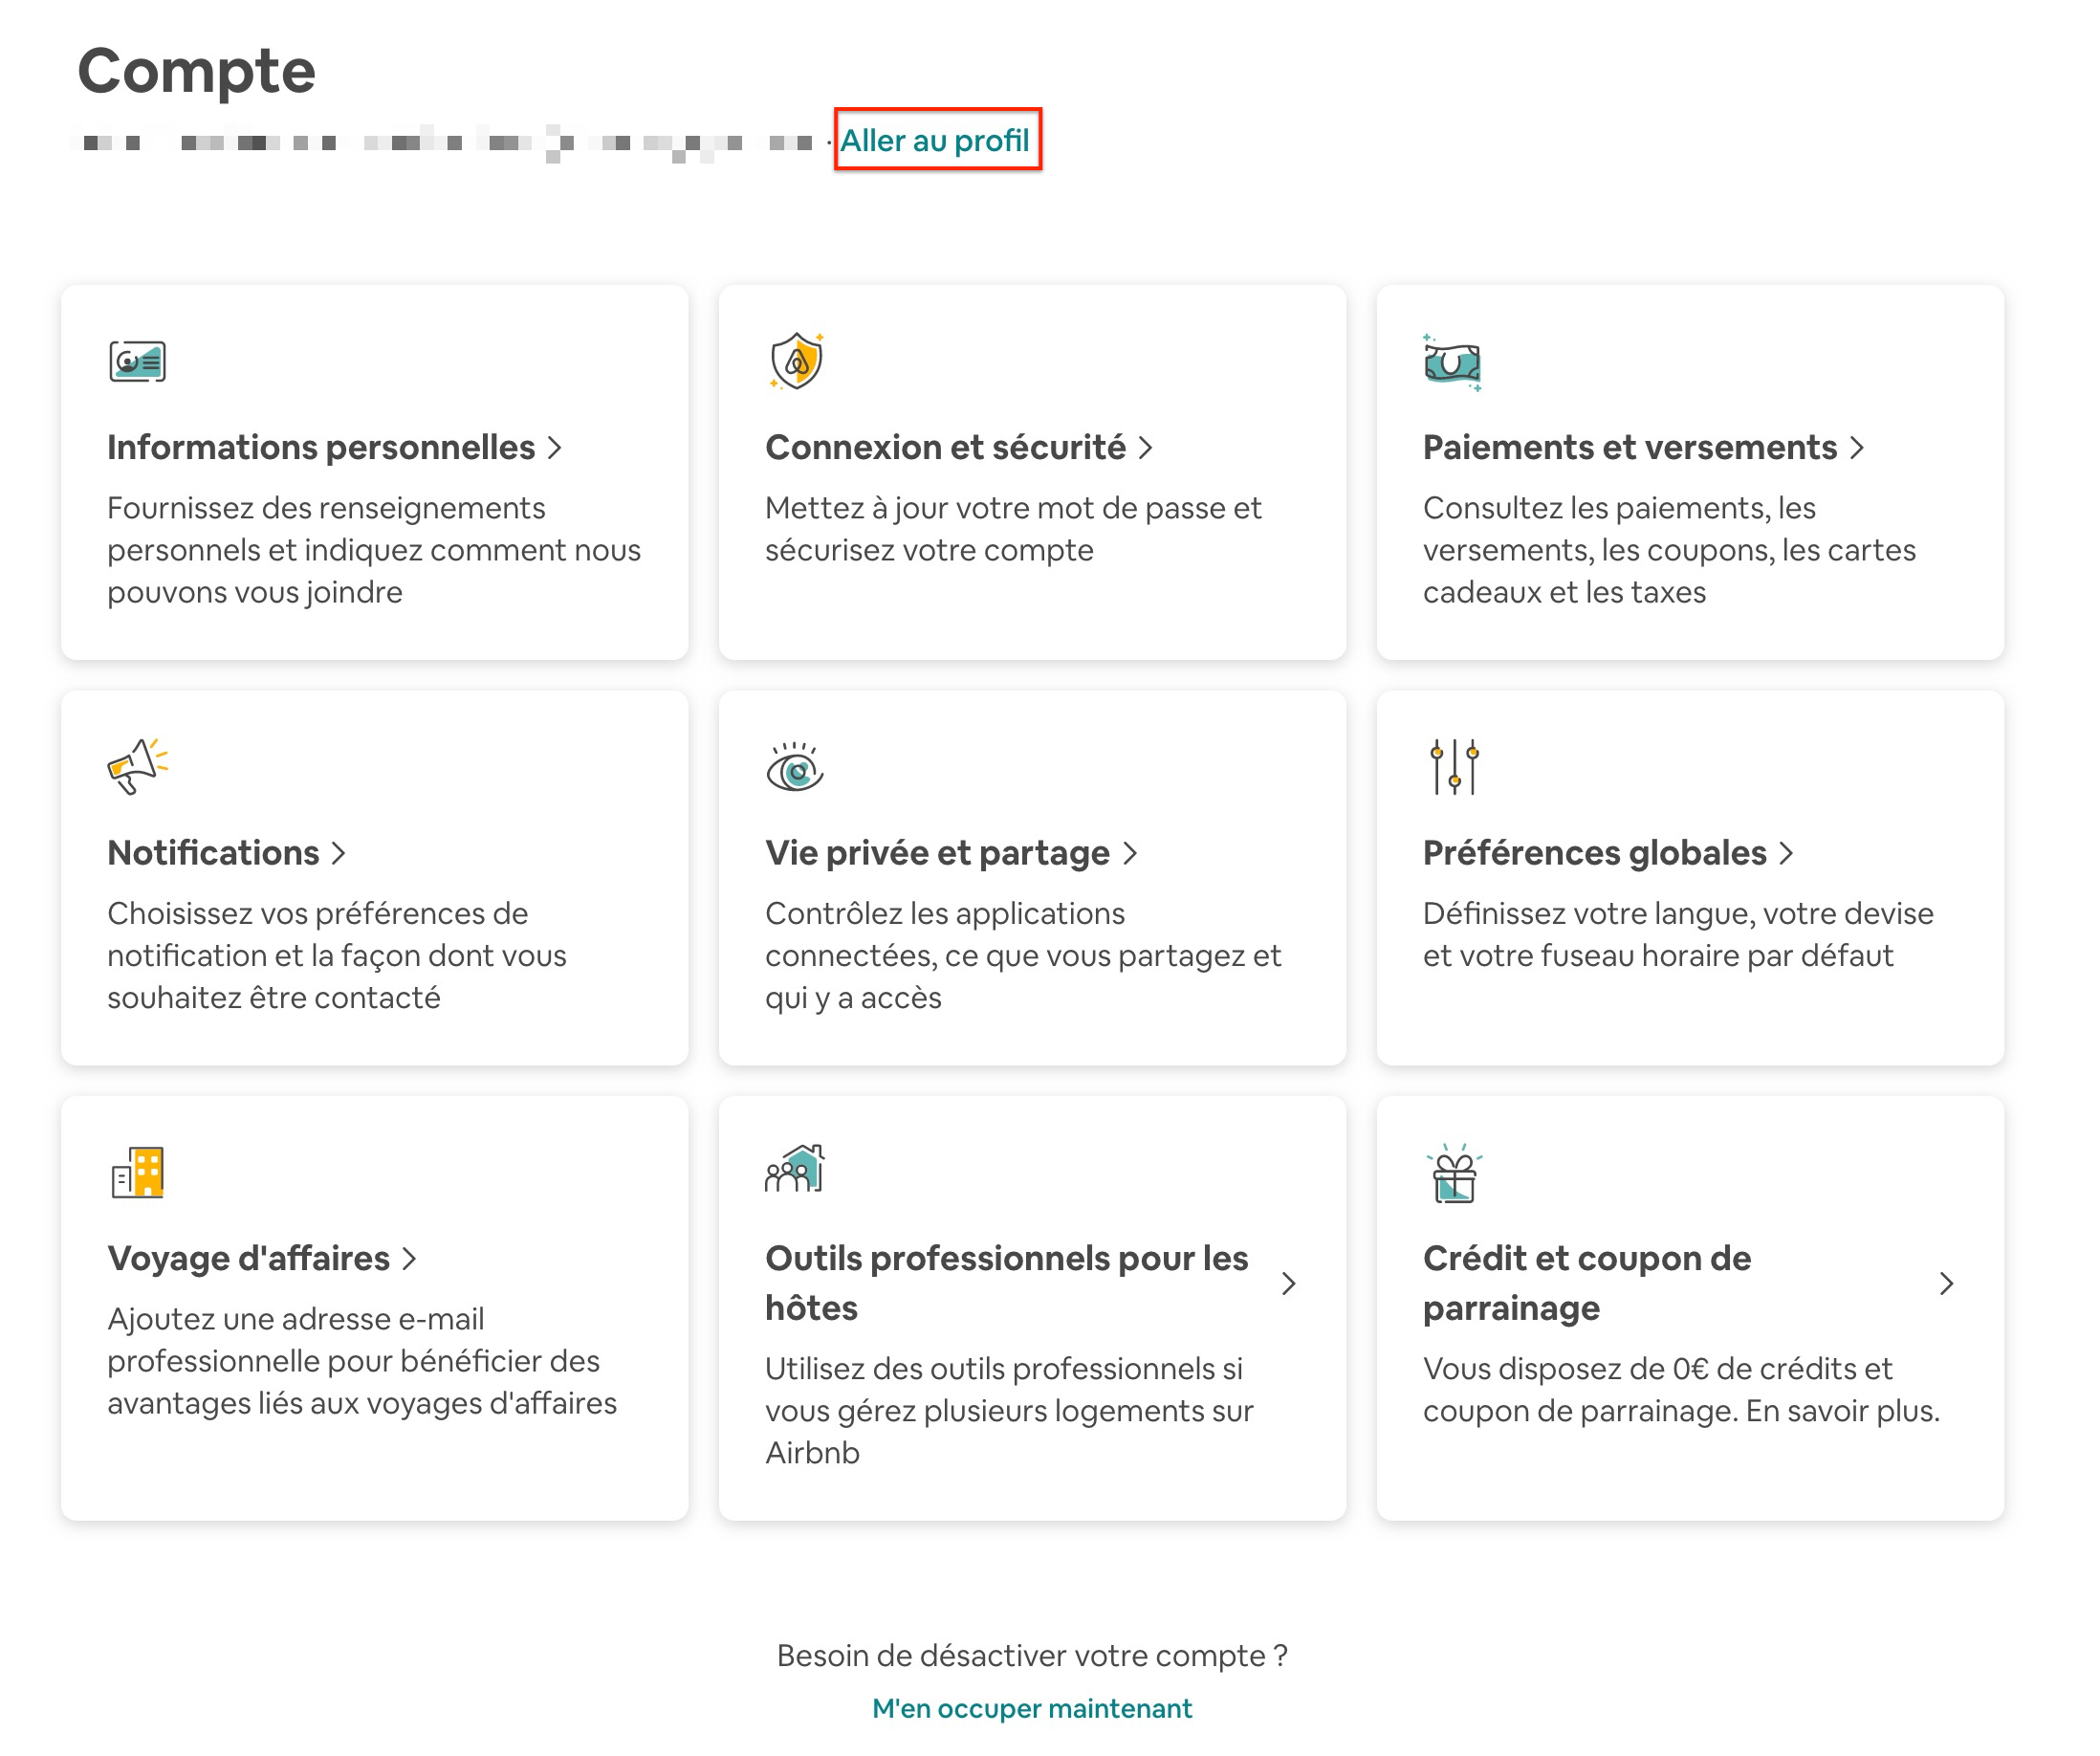Expand chevron next to Informations personnelles

[x=555, y=448]
